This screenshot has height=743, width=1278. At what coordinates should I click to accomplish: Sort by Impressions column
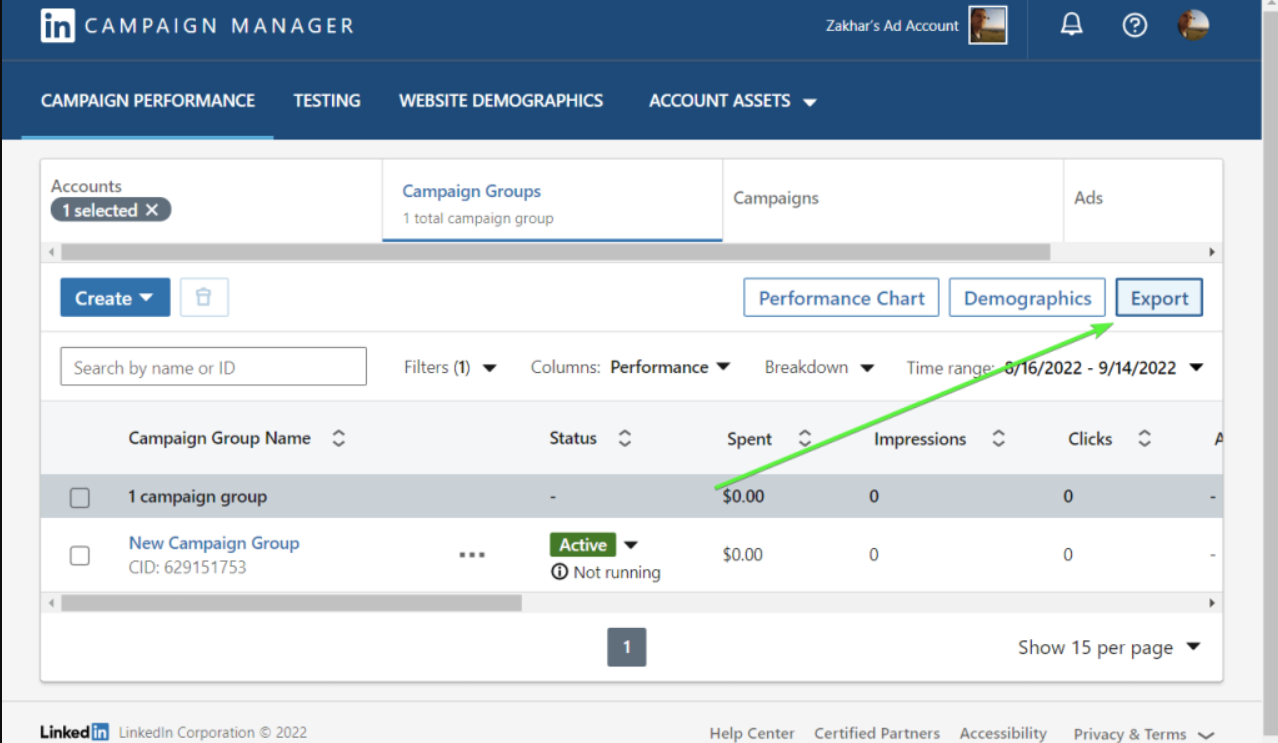(x=998, y=438)
